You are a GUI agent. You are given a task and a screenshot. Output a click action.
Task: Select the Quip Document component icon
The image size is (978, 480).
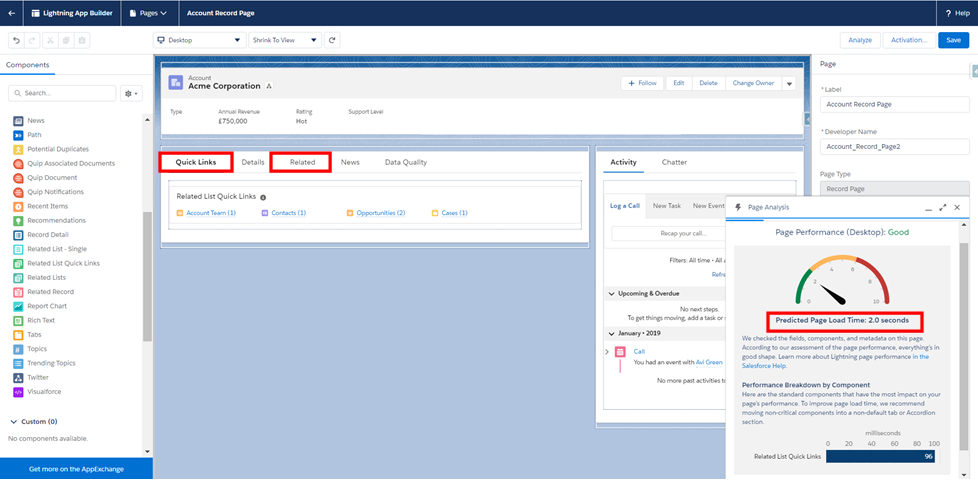[x=18, y=178]
